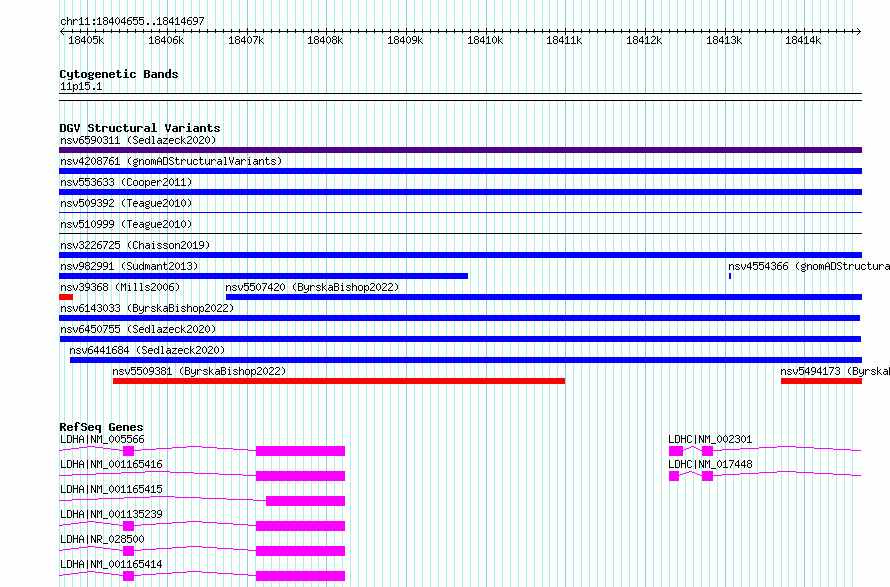Click the chr11:18404655..18414697 coordinate label

[x=132, y=21]
